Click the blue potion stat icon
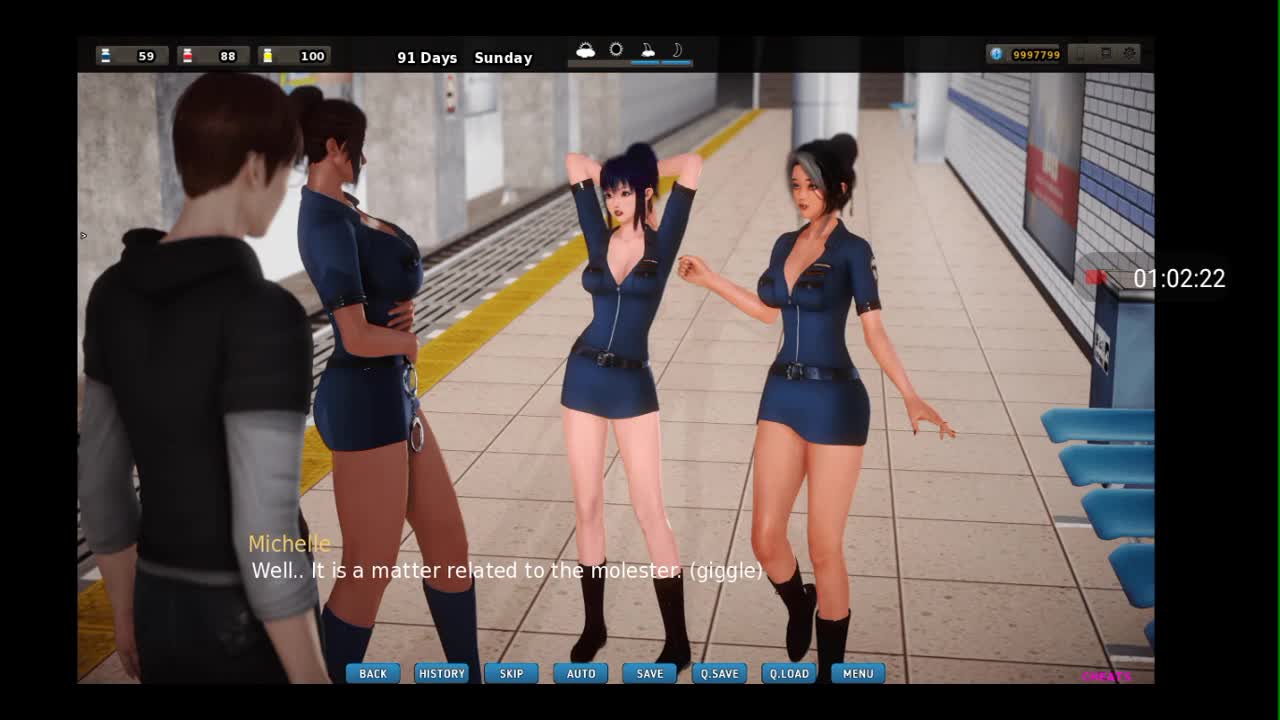 [x=106, y=56]
